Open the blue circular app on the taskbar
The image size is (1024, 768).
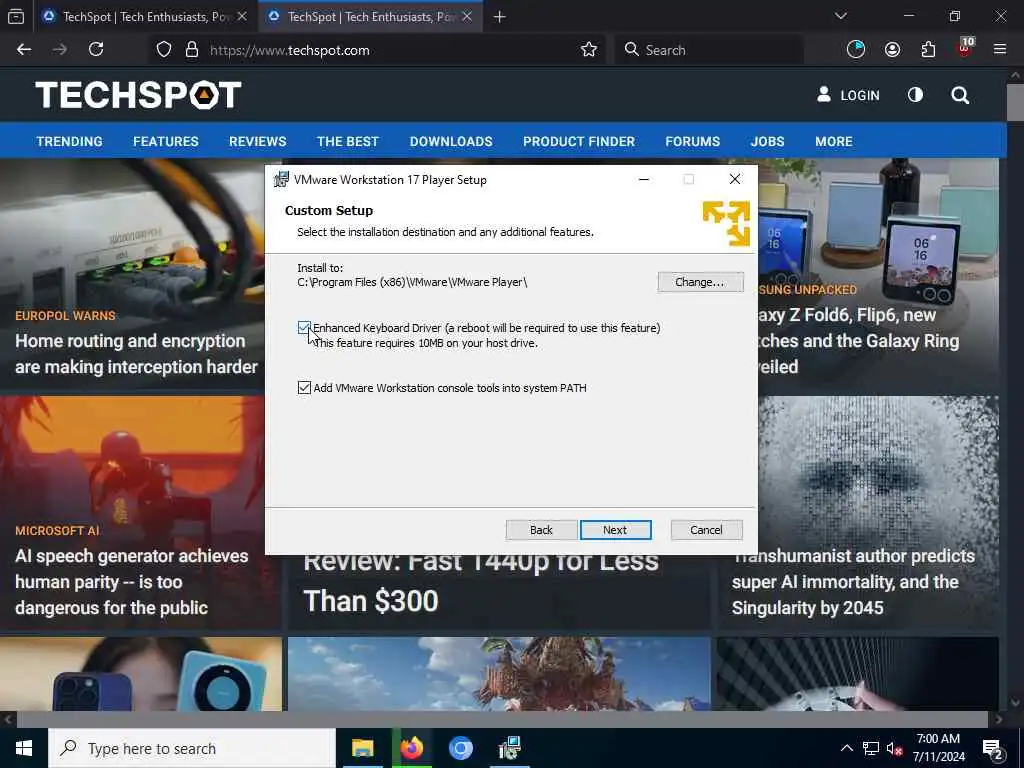click(460, 748)
